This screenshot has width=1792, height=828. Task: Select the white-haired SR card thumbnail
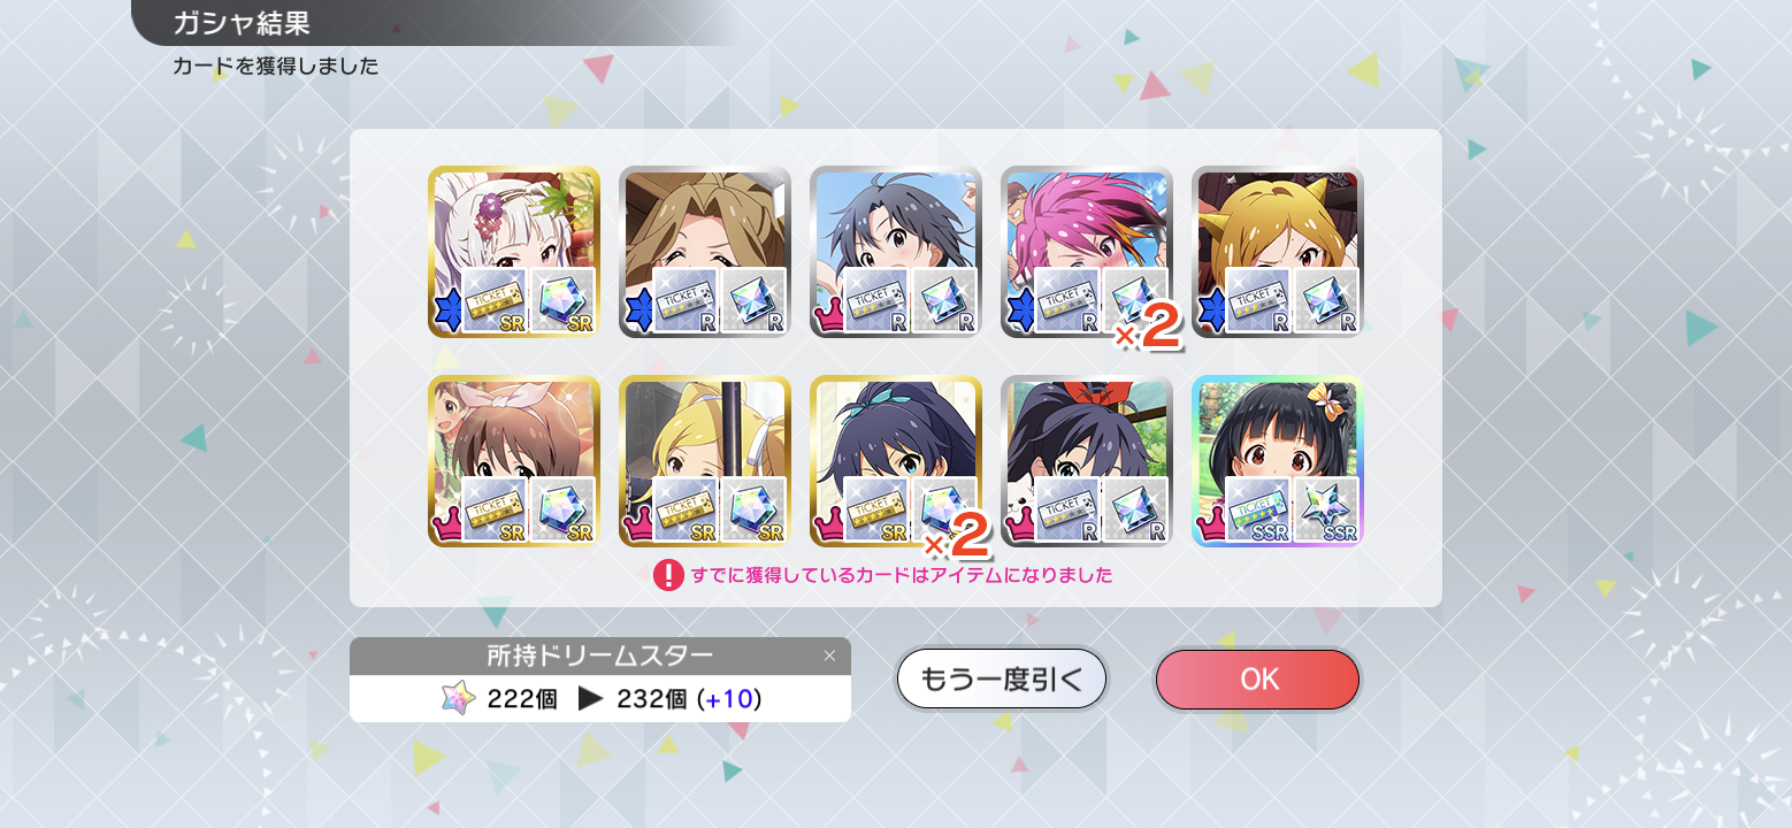(514, 252)
